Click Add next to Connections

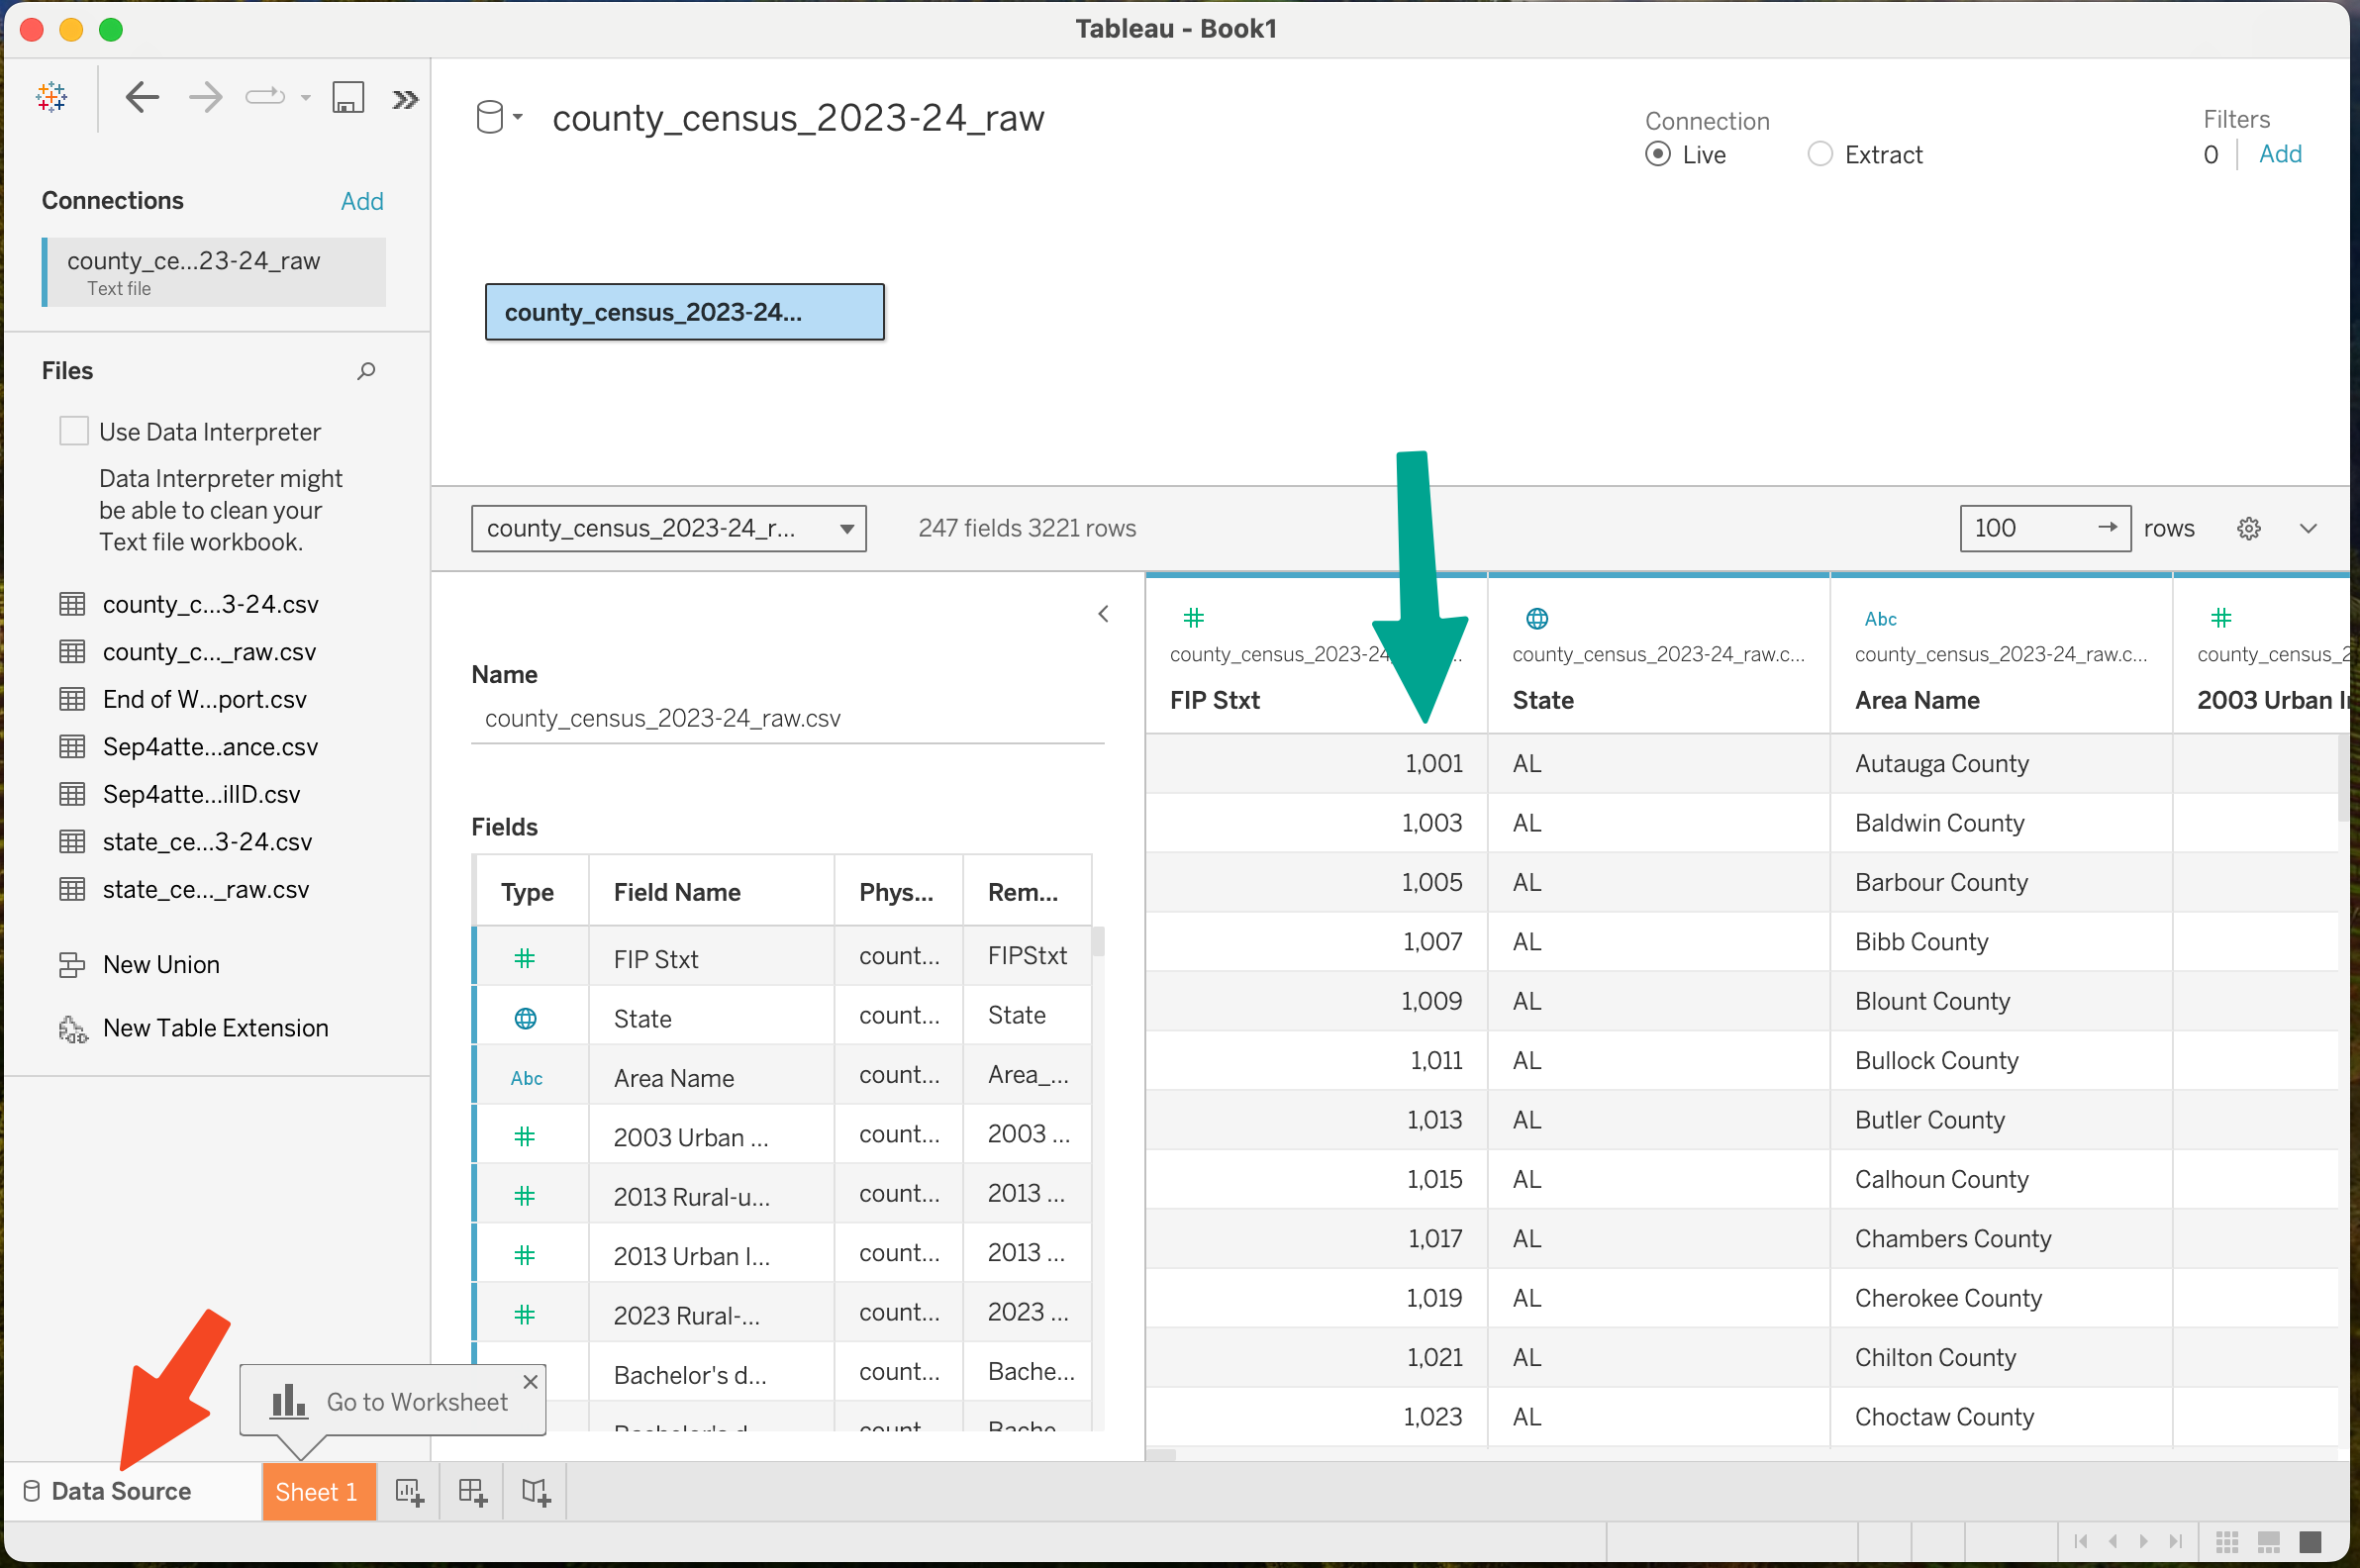pyautogui.click(x=362, y=201)
